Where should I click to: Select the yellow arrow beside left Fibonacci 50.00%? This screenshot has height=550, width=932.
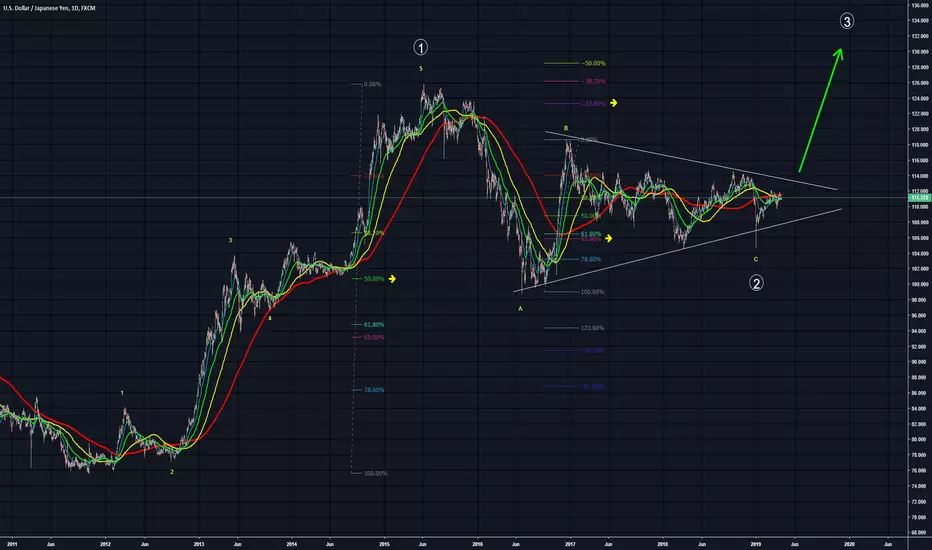[392, 278]
